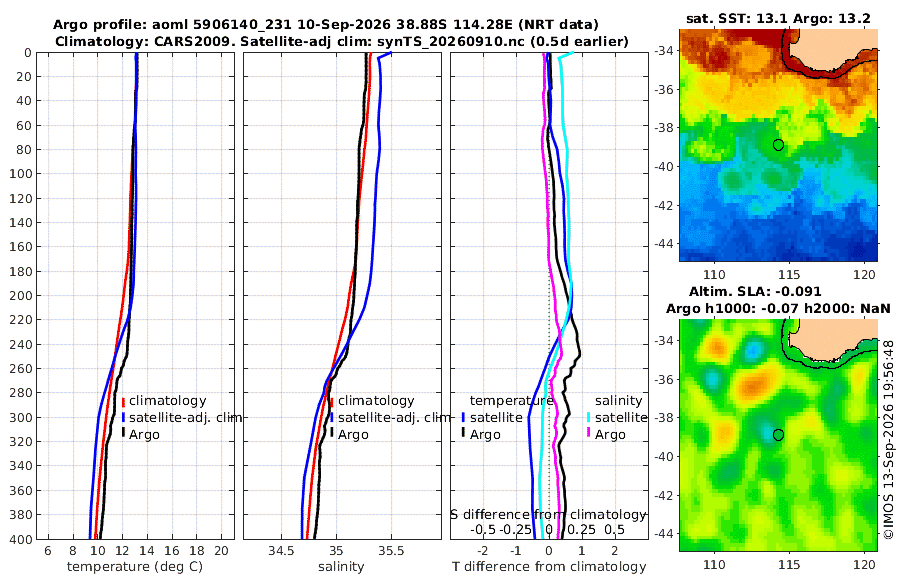Click the Argo profile title text

(x=326, y=25)
